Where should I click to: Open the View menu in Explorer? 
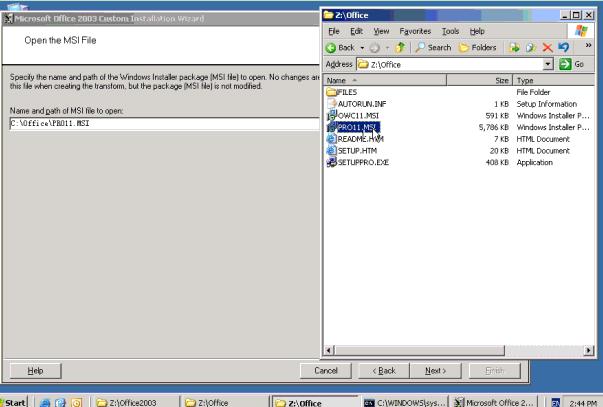click(x=381, y=31)
